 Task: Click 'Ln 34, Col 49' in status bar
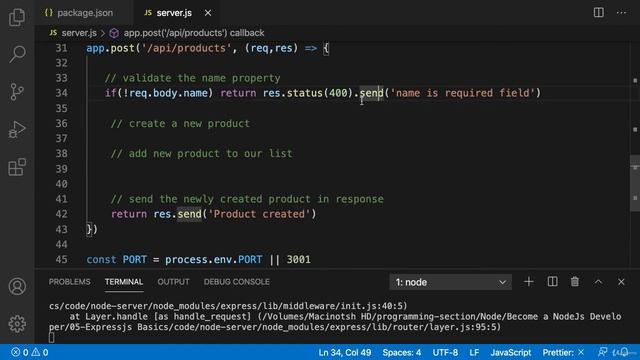(x=344, y=352)
